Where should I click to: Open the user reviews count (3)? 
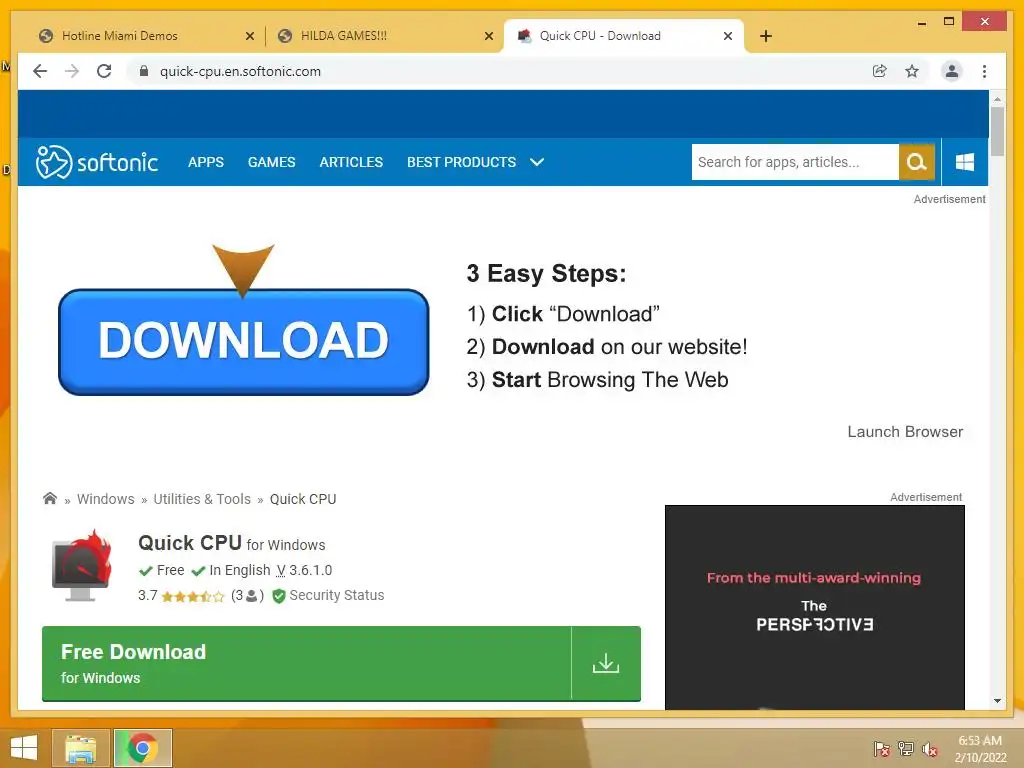coord(247,596)
